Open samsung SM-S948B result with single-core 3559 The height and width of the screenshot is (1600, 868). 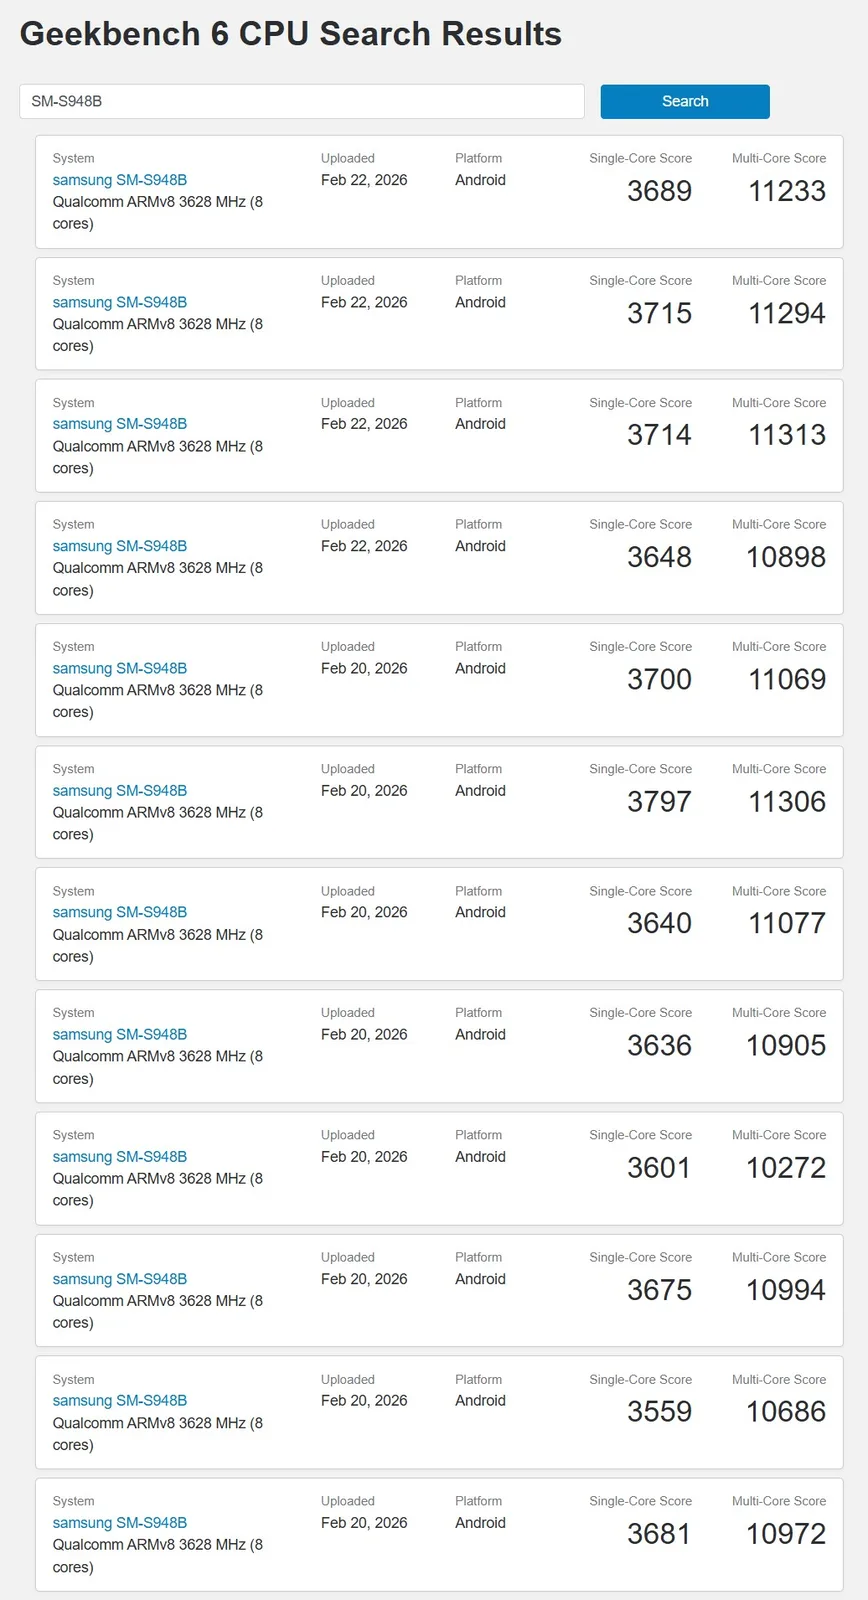click(x=120, y=1401)
